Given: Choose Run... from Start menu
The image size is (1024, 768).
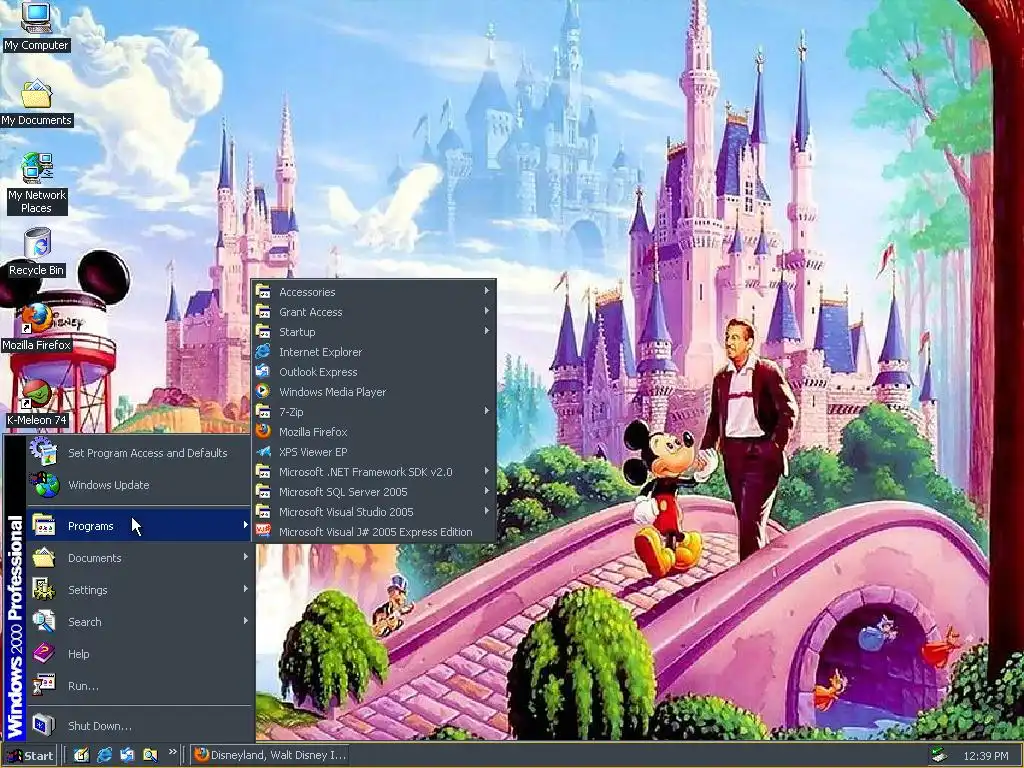Looking at the screenshot, I should pos(139,686).
